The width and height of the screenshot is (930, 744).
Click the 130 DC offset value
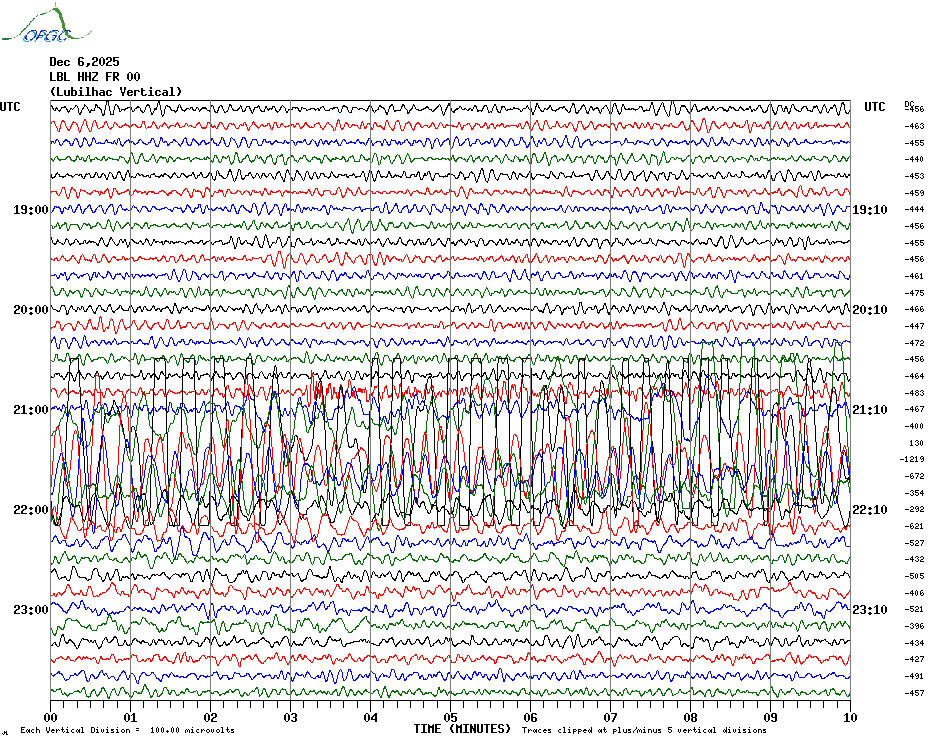(x=915, y=443)
